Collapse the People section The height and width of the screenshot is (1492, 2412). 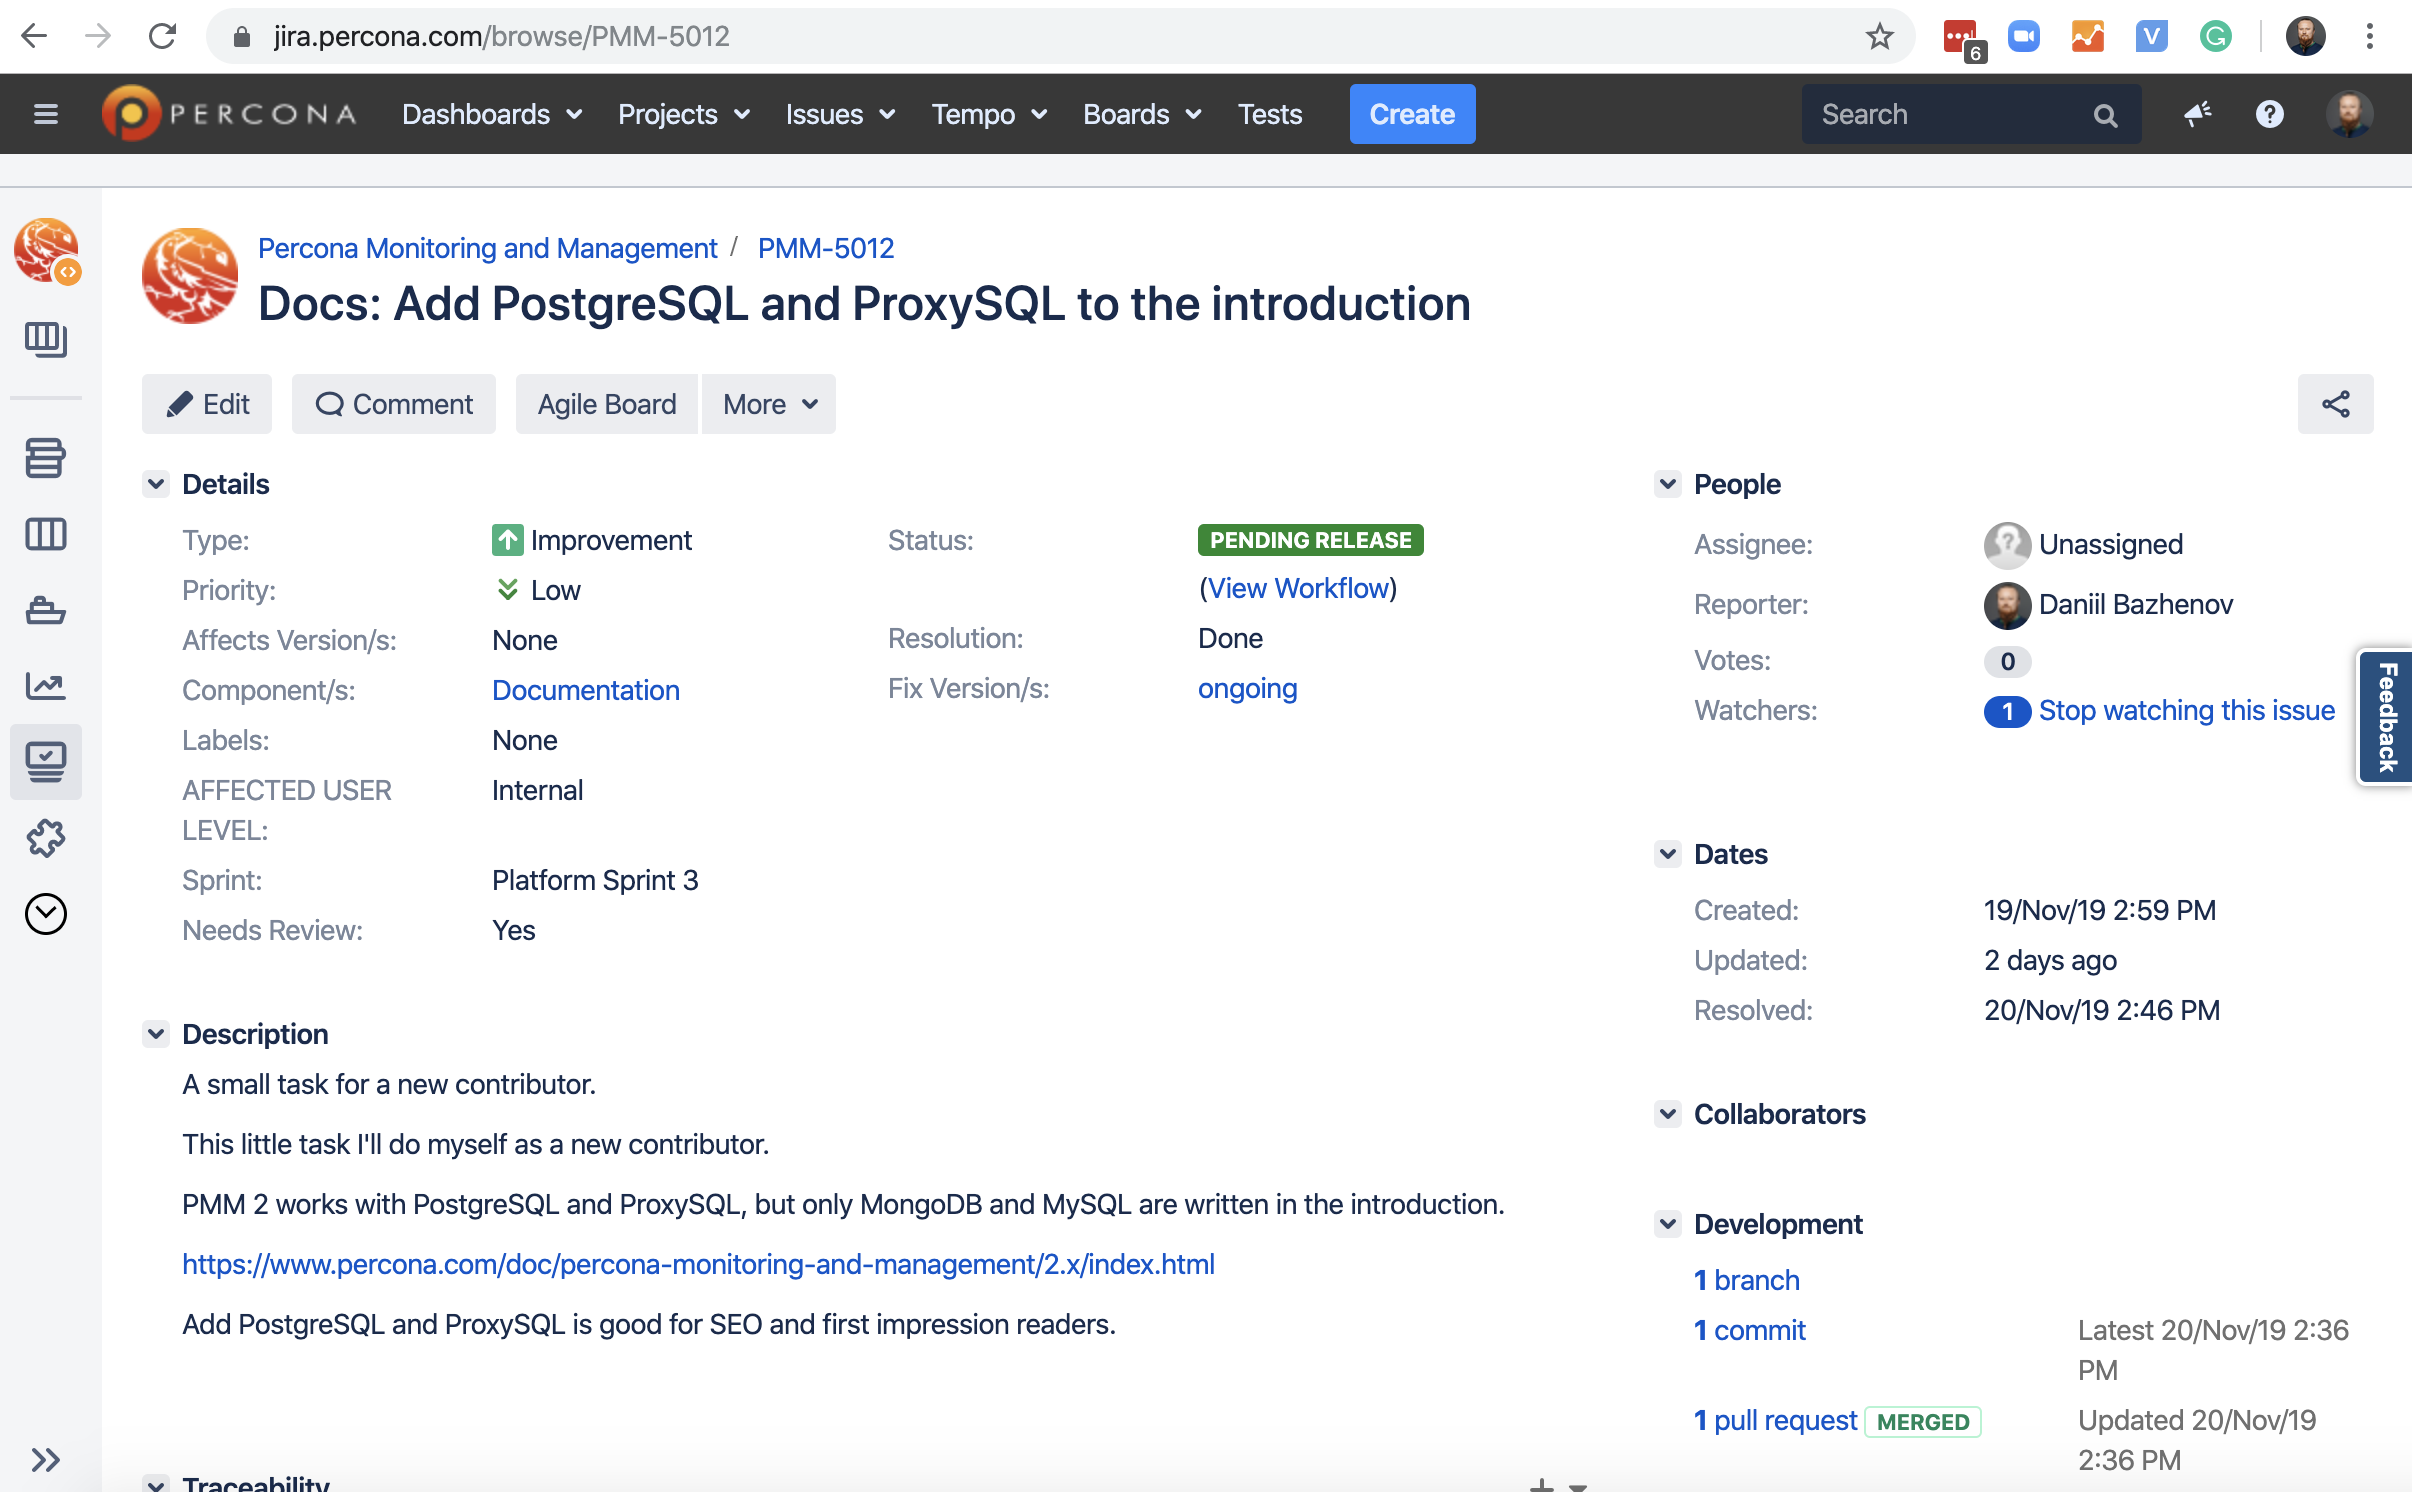pyautogui.click(x=1668, y=484)
